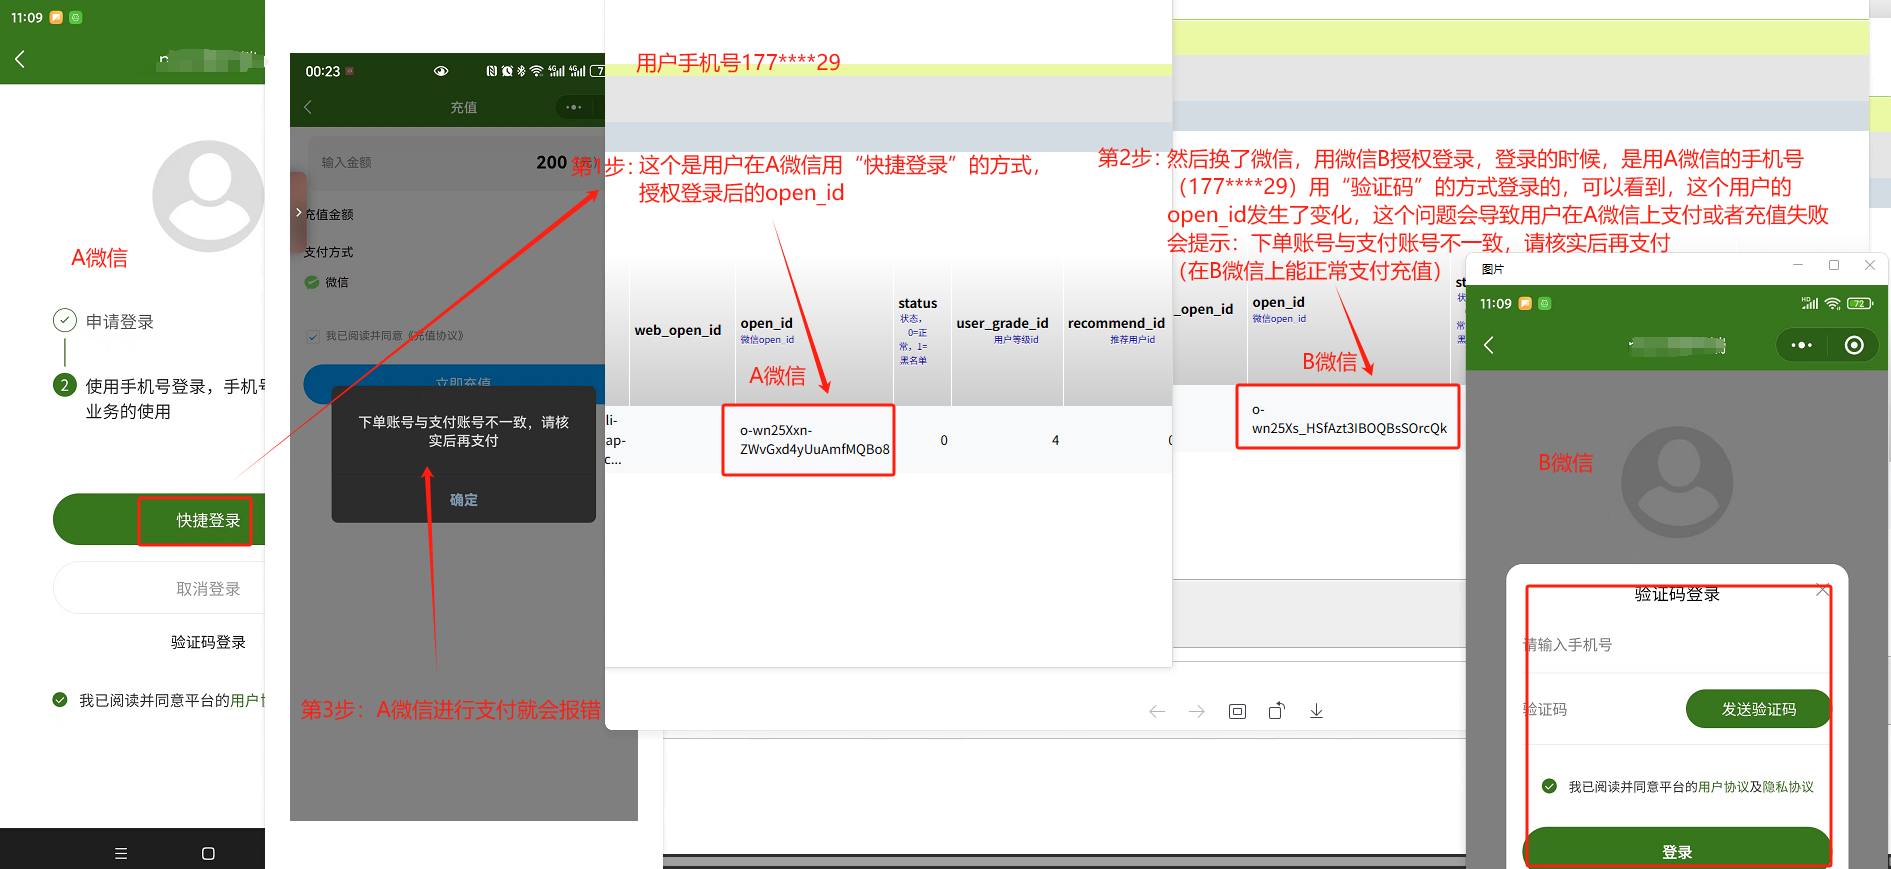
Task: Click the 请输入手机号 input field
Action: (x=1677, y=645)
